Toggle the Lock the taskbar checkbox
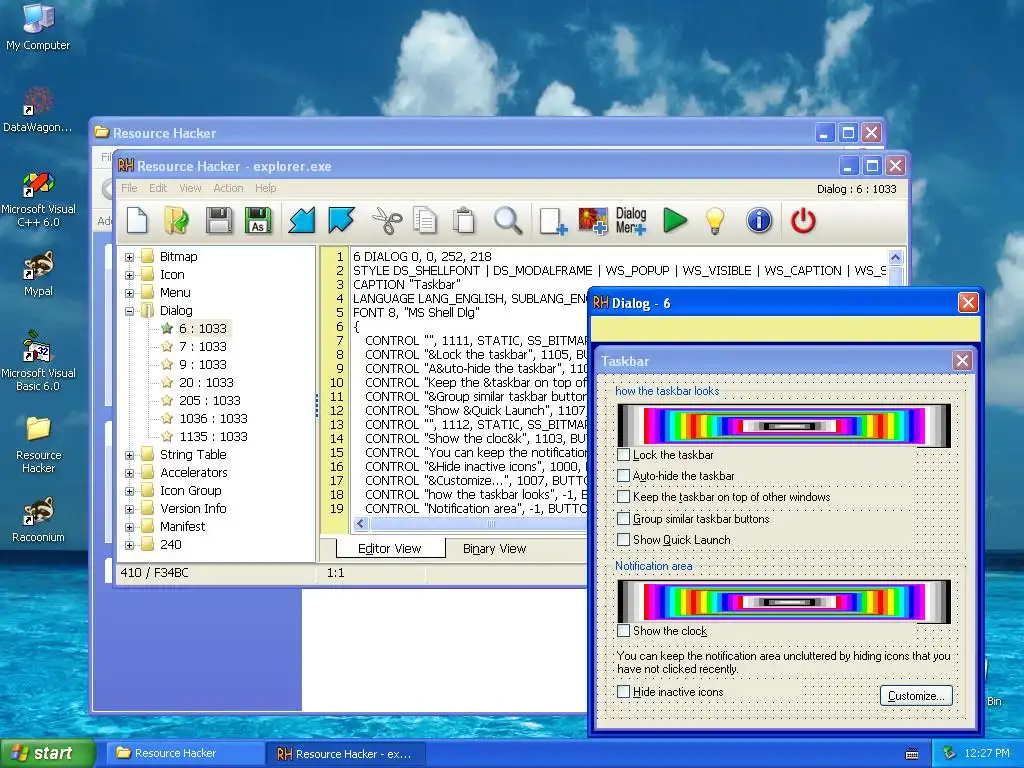1024x768 pixels. (624, 455)
